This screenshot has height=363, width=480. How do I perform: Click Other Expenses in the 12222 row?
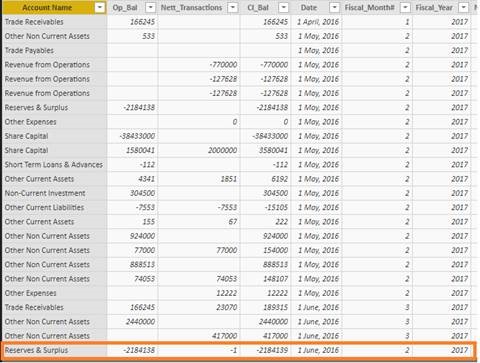point(55,293)
